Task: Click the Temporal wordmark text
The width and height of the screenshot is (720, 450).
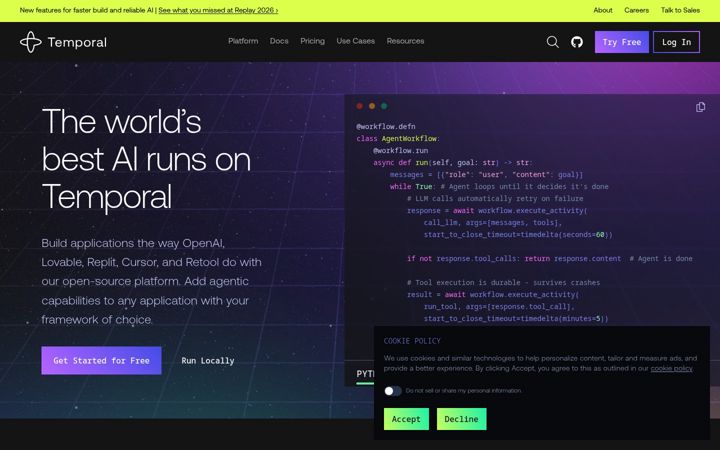Action: point(77,43)
